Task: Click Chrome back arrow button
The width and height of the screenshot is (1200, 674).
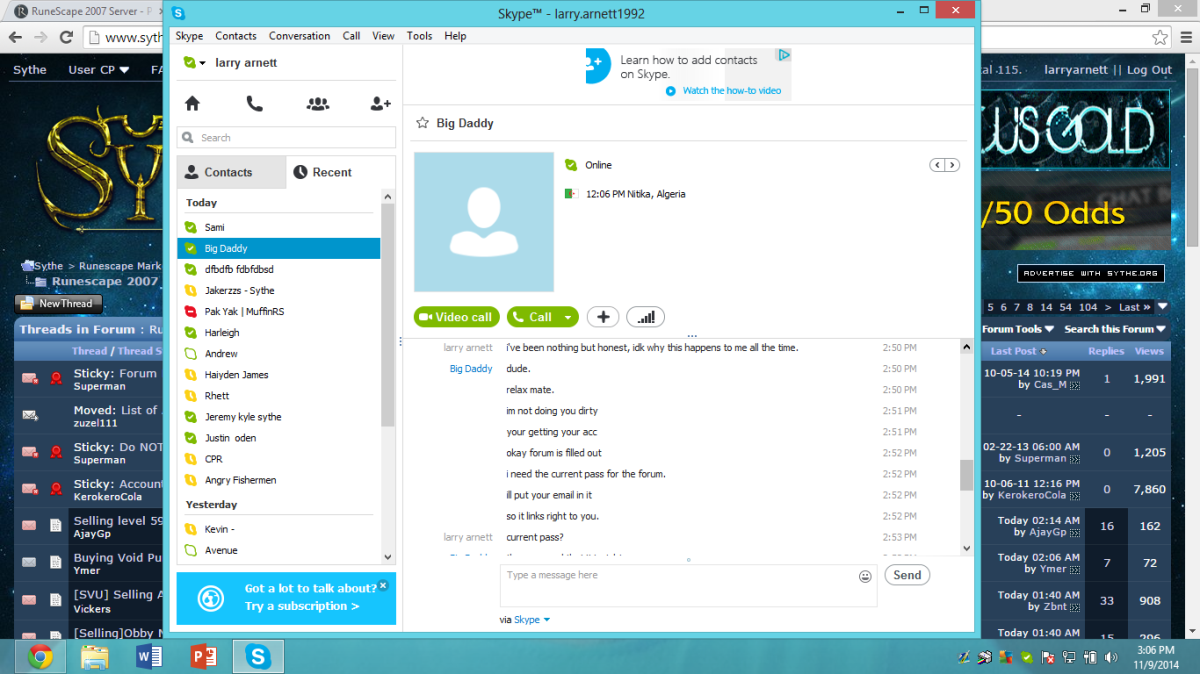Action: click(x=15, y=38)
